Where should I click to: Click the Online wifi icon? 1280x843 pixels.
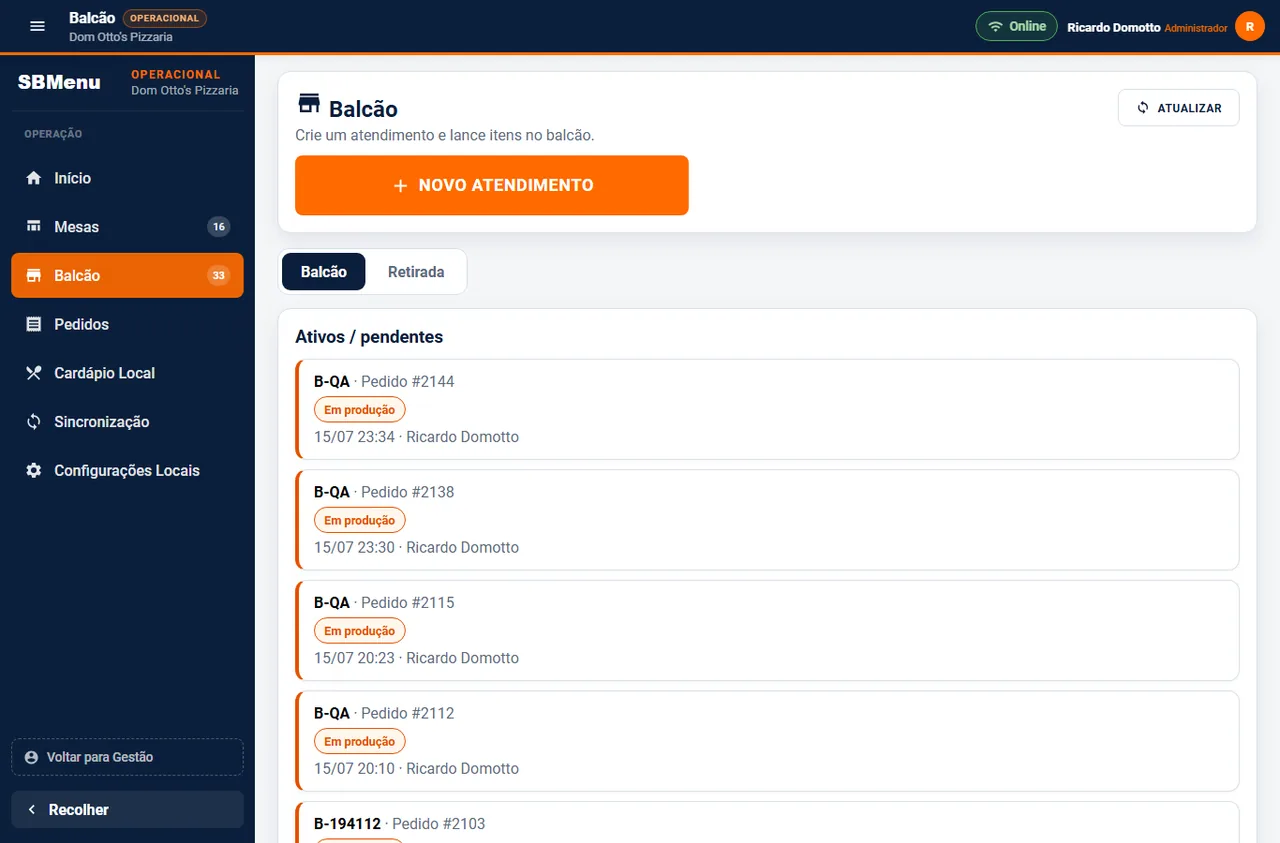[995, 26]
